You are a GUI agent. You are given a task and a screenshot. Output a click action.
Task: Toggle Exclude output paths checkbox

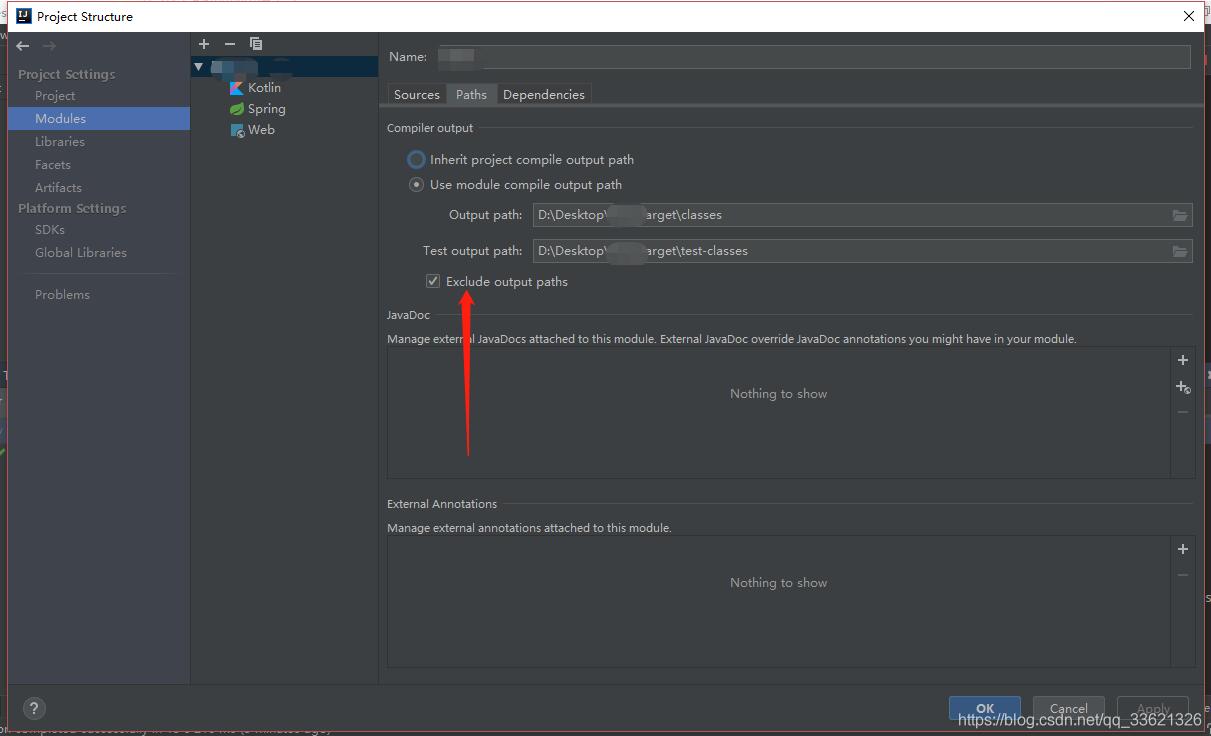click(x=433, y=282)
